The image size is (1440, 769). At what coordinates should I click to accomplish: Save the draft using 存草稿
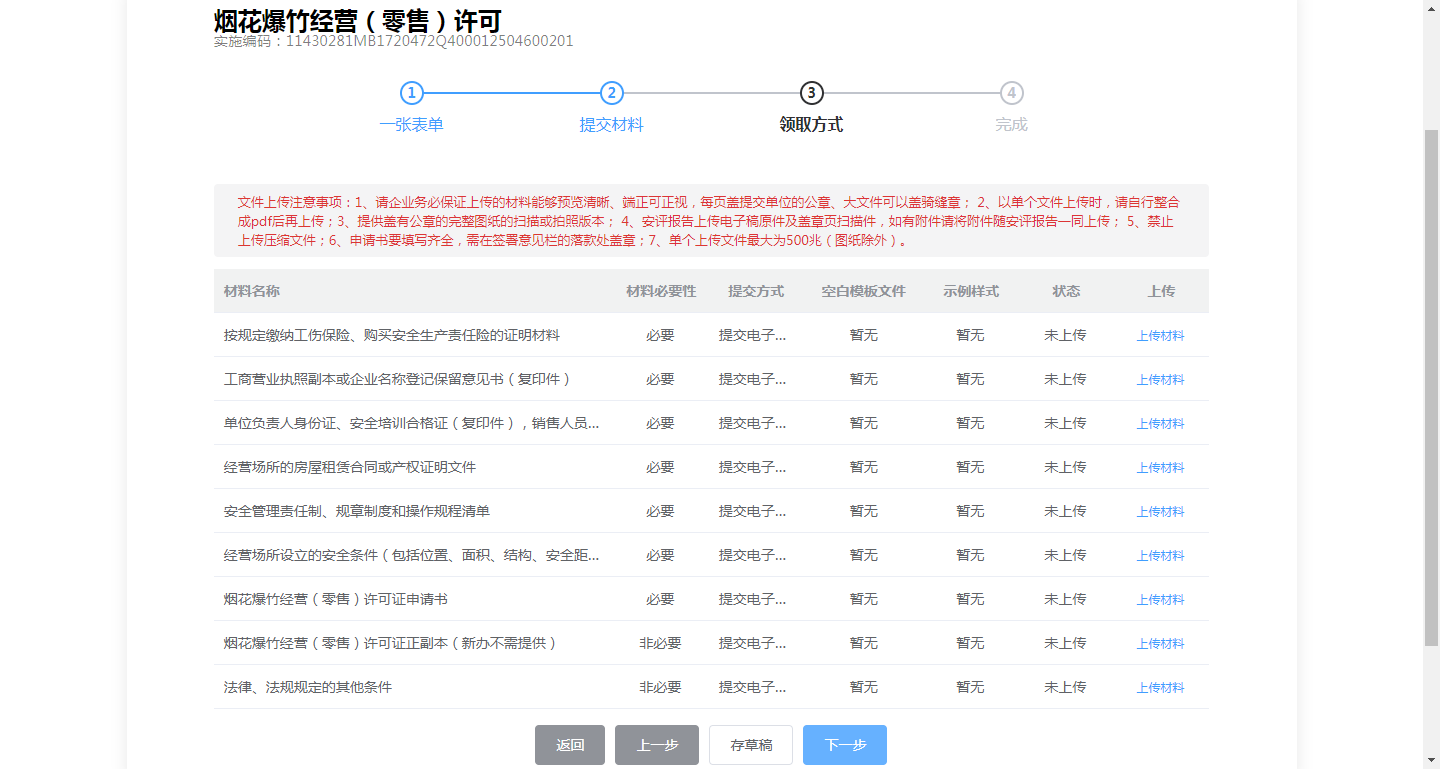pyautogui.click(x=750, y=745)
